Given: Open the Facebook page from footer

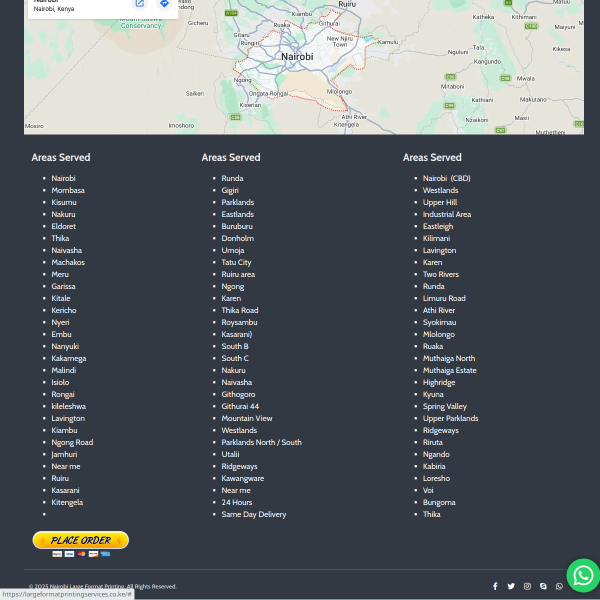Looking at the screenshot, I should 495,586.
